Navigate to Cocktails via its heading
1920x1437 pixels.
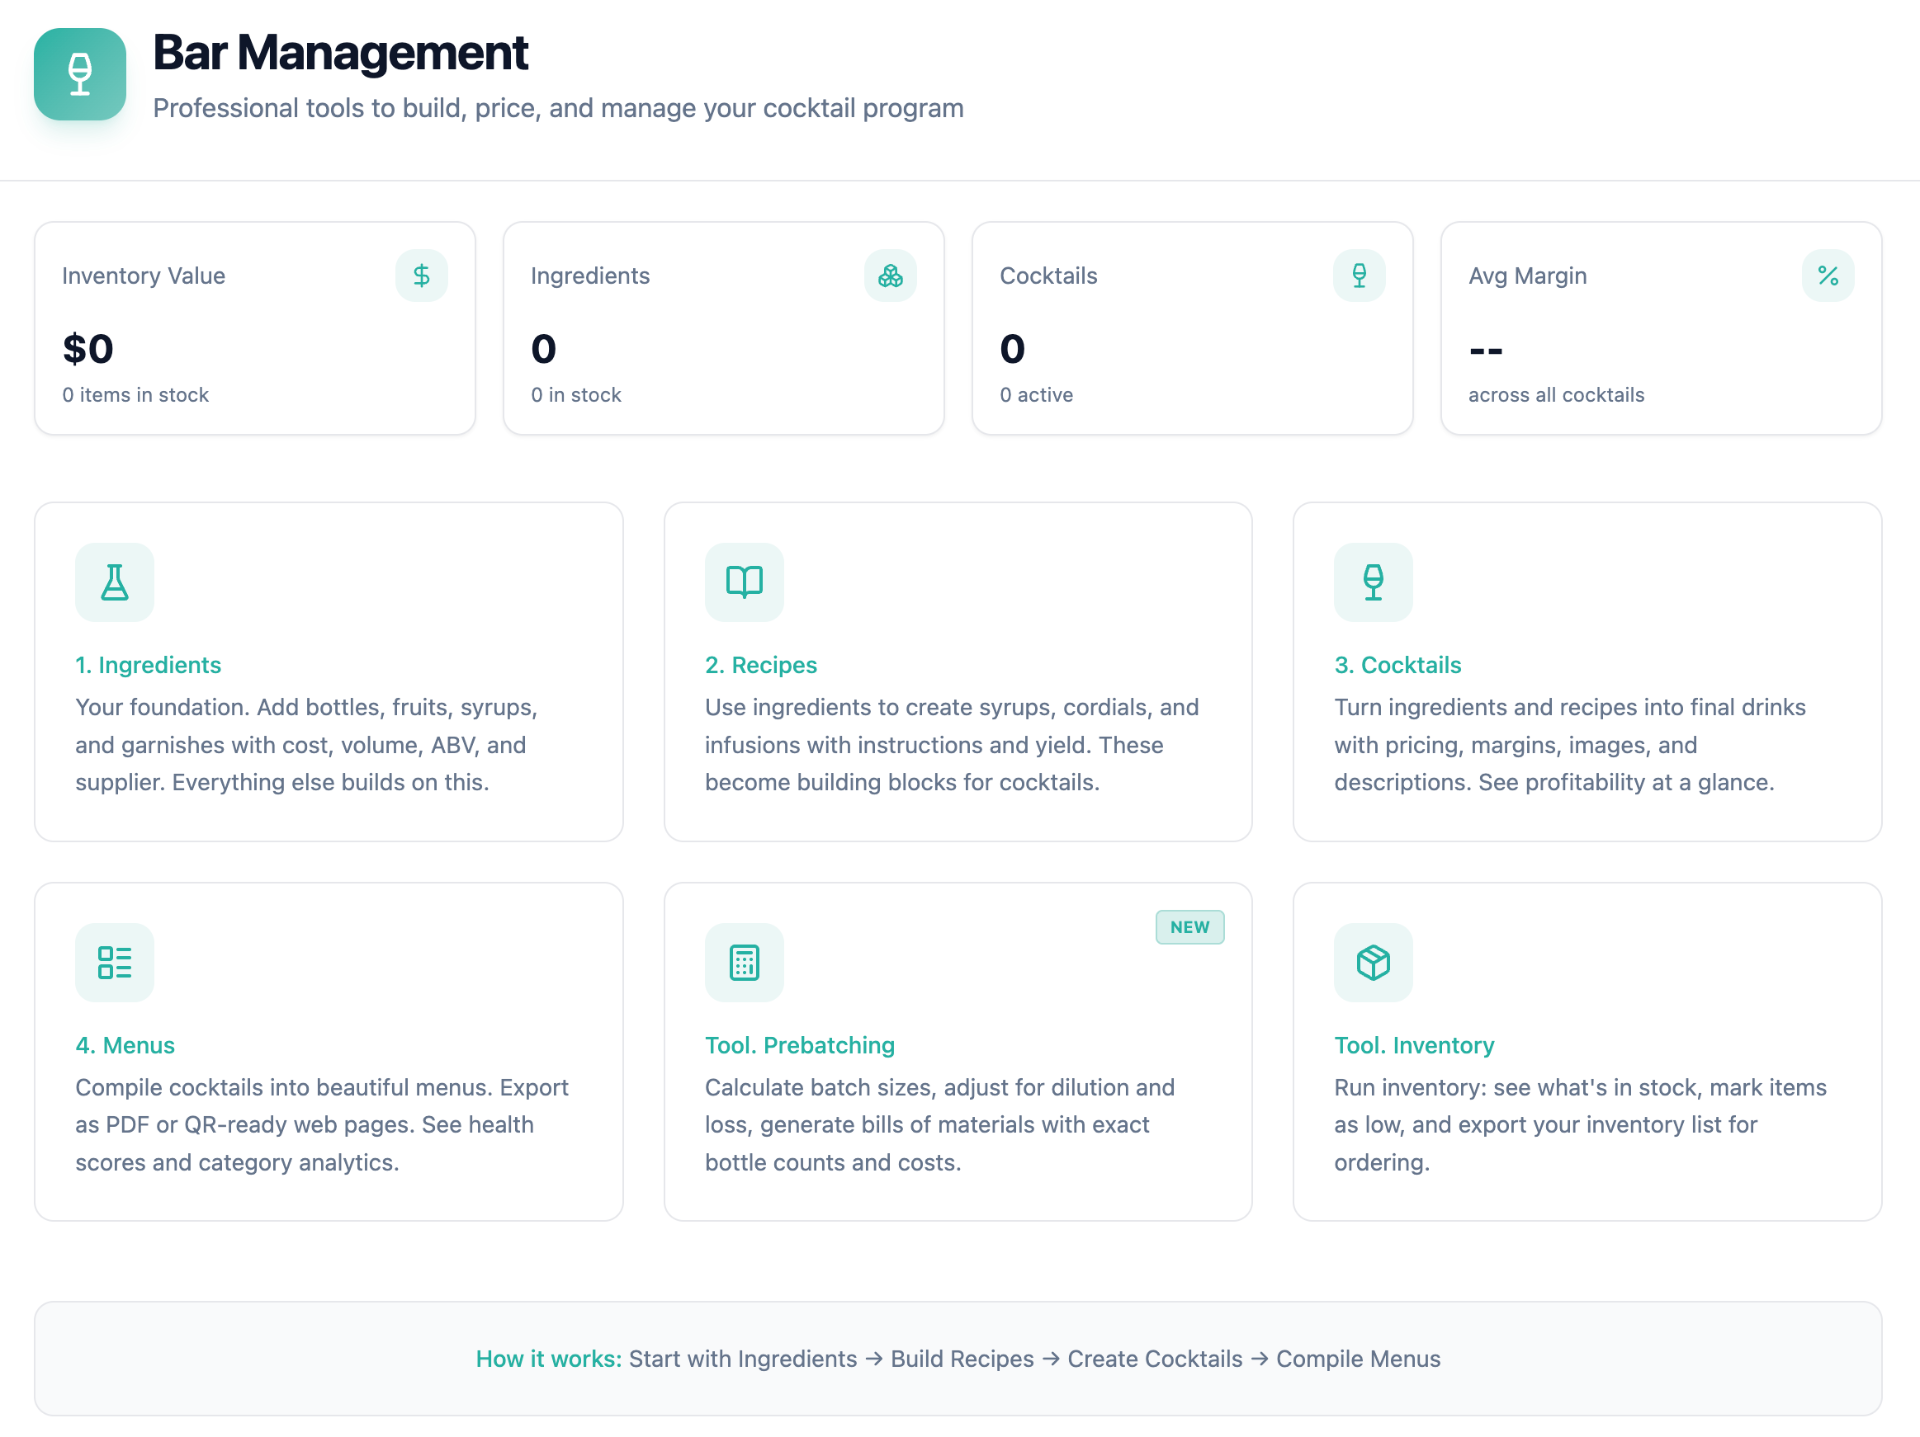1397,664
